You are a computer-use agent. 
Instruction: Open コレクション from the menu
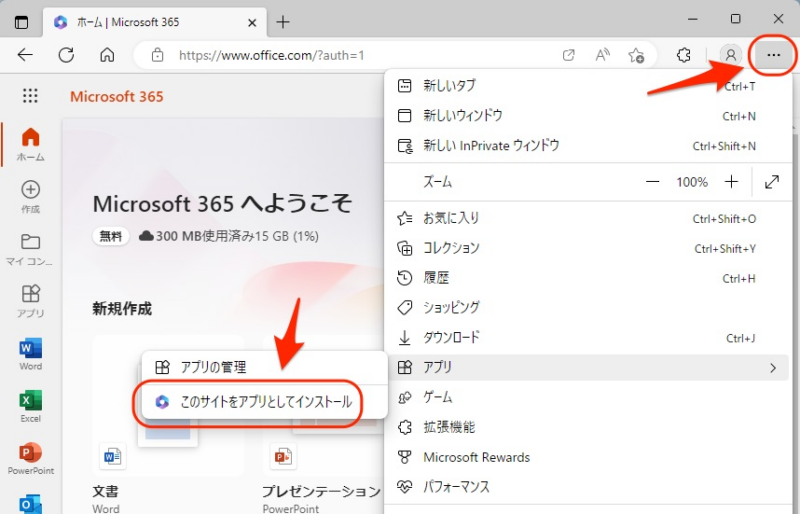(x=586, y=249)
